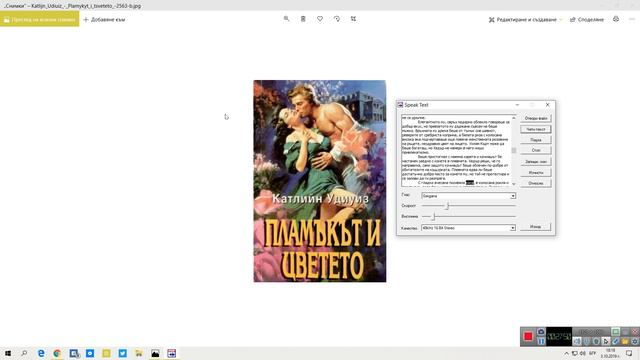Stop recording with the red square button

click(528, 336)
